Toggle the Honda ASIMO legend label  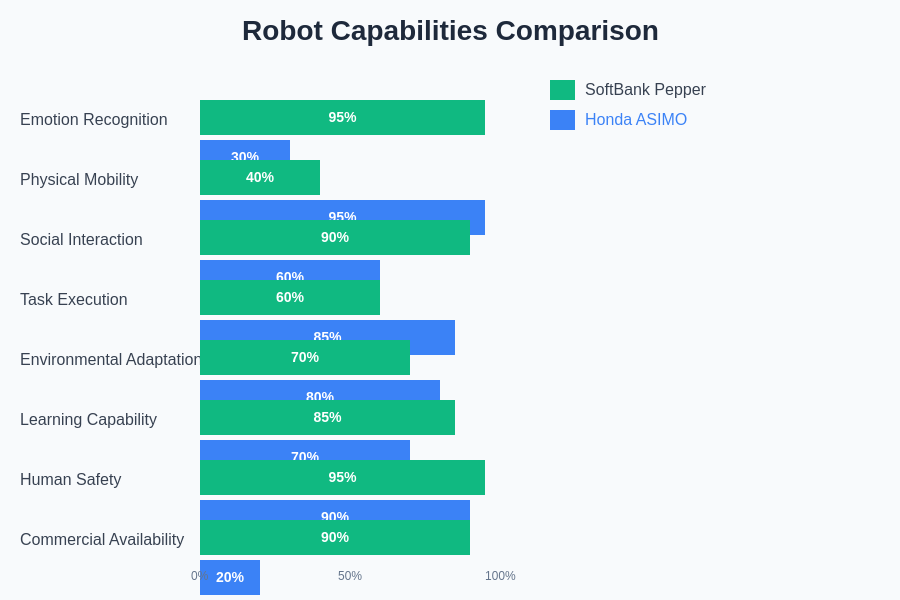point(636,120)
